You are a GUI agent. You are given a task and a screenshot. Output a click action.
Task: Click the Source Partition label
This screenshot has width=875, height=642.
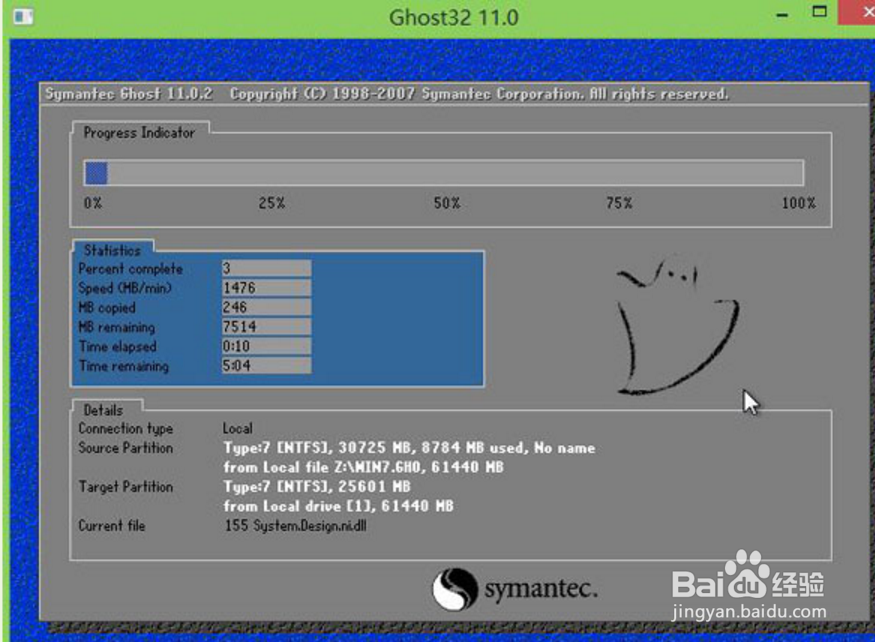click(126, 448)
